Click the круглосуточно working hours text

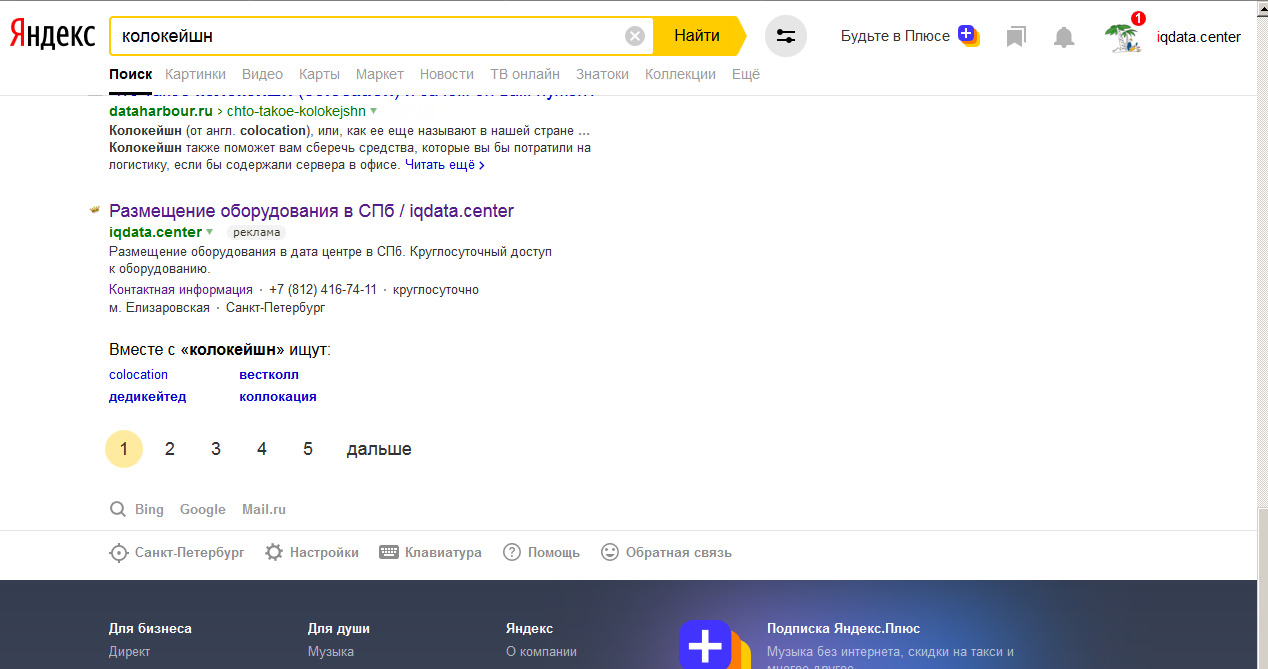tap(437, 290)
